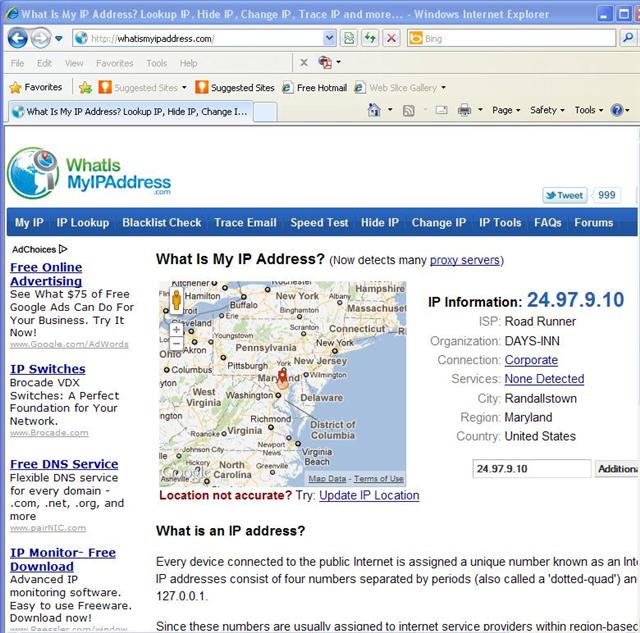Screen dimensions: 640x633
Task: Click the AdChoices triangle icon
Action: coord(63,249)
